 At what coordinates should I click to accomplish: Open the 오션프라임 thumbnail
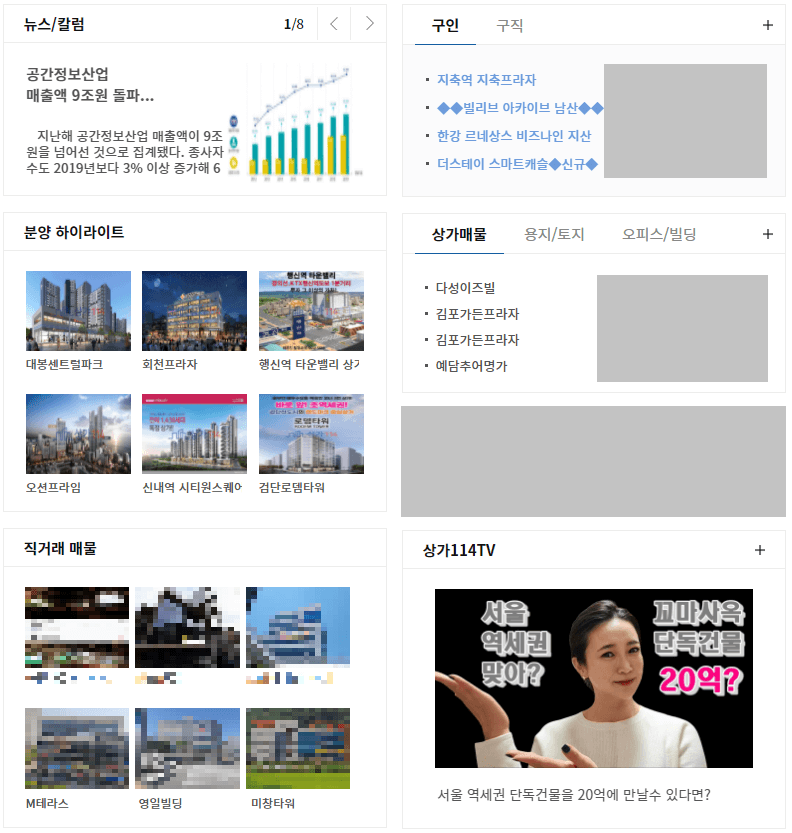coord(78,434)
